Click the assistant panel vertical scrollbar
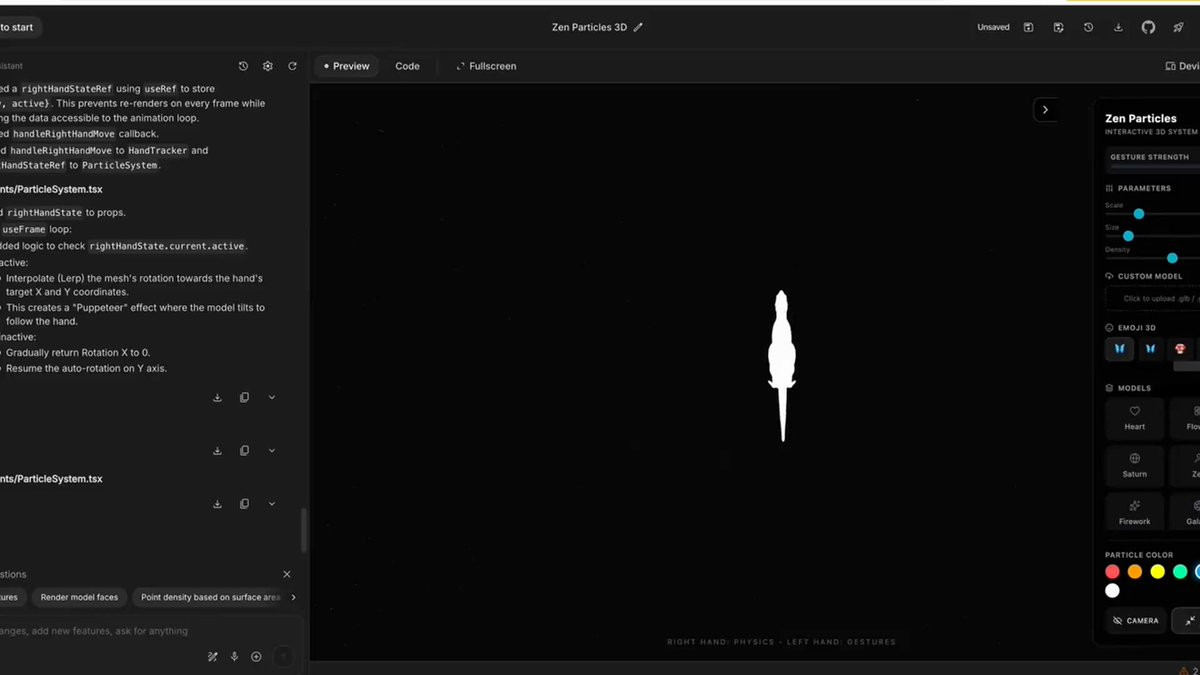Screen dimensions: 1200x675 point(304,530)
